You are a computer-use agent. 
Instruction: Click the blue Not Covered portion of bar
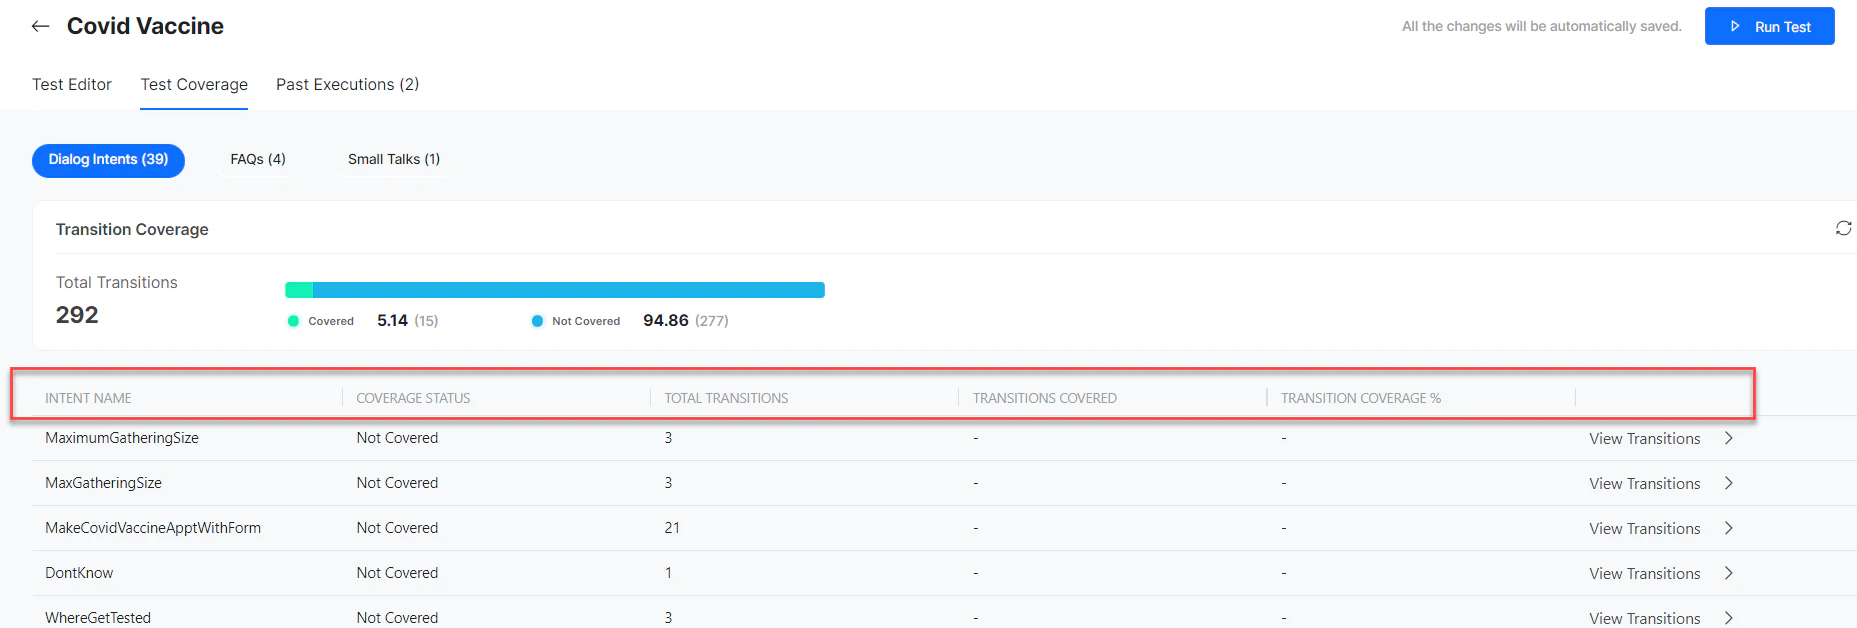click(569, 290)
